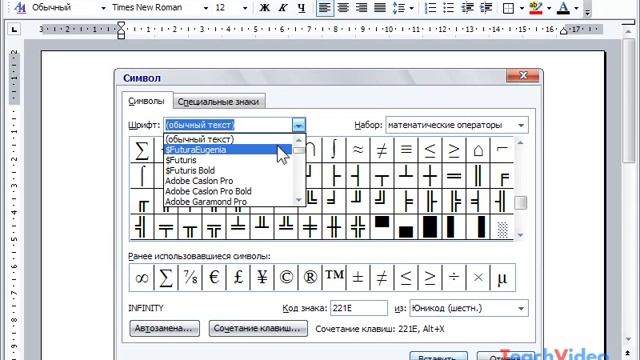Click the first line indent ruler marker
Image resolution: width=640 pixels, height=360 pixels.
tap(121, 25)
